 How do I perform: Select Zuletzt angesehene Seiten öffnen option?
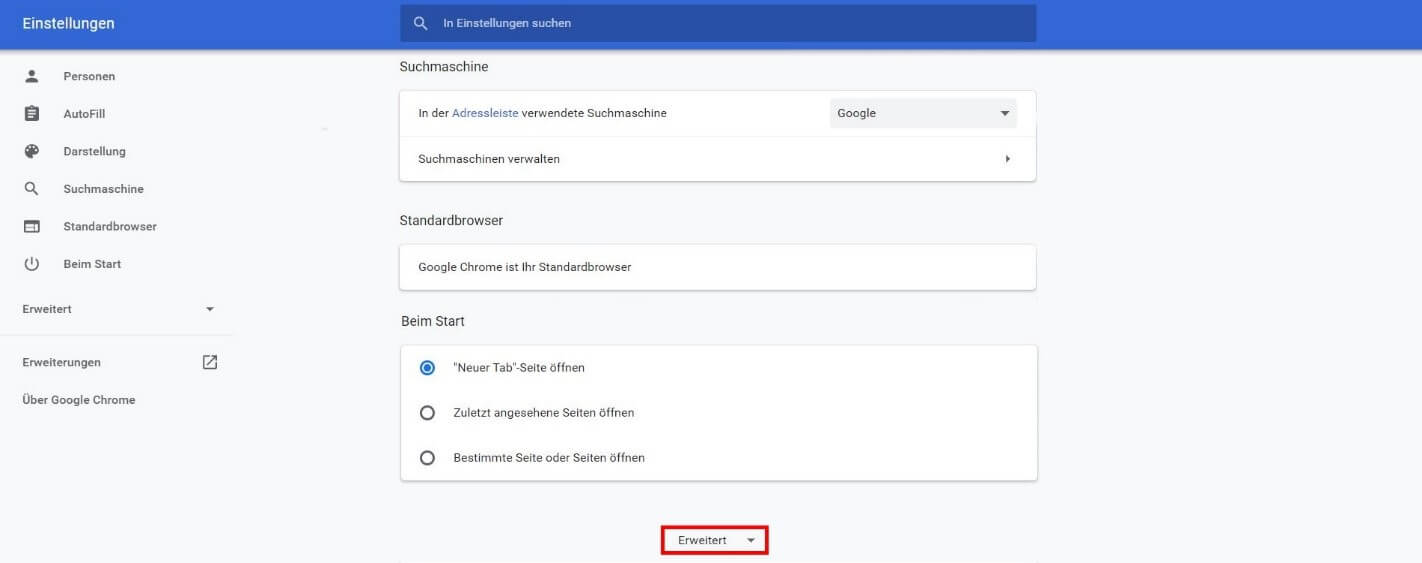point(428,413)
